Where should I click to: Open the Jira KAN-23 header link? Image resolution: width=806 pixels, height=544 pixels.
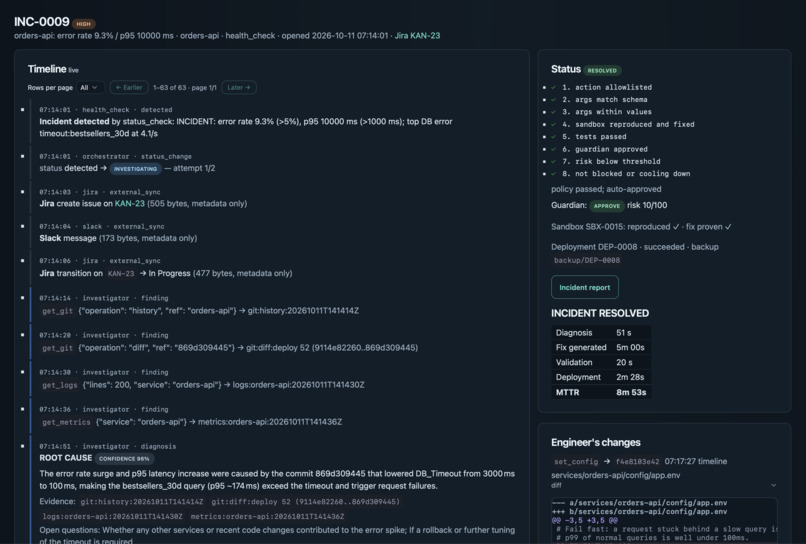coord(417,35)
